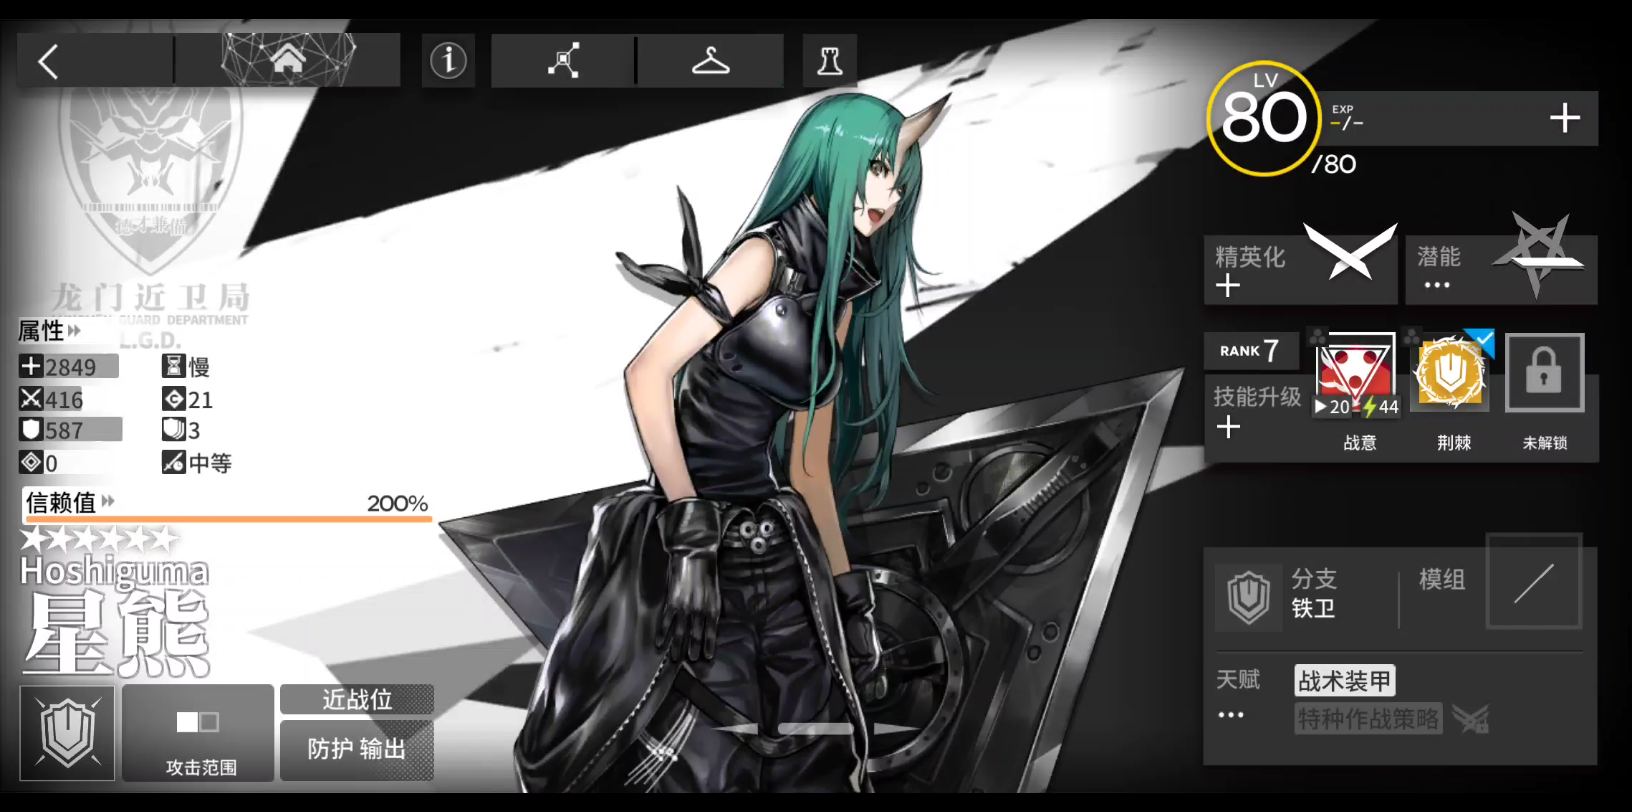Tap the deployment cost 21
Viewport: 1632px width, 812px height.
[x=187, y=399]
